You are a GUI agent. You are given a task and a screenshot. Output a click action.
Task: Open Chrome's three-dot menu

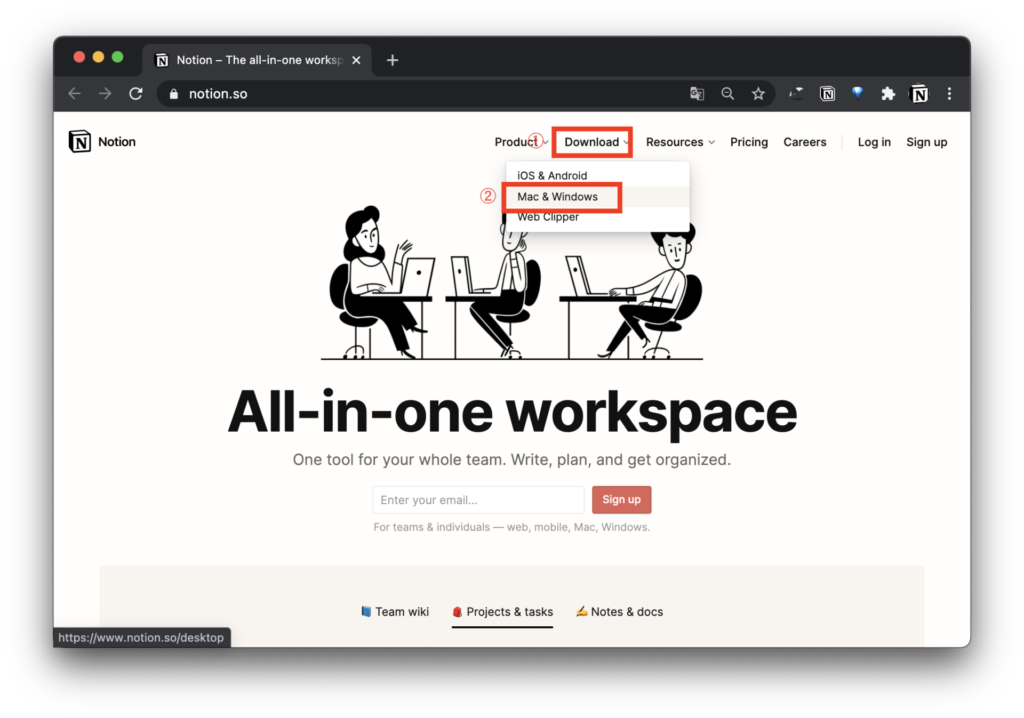pyautogui.click(x=949, y=93)
